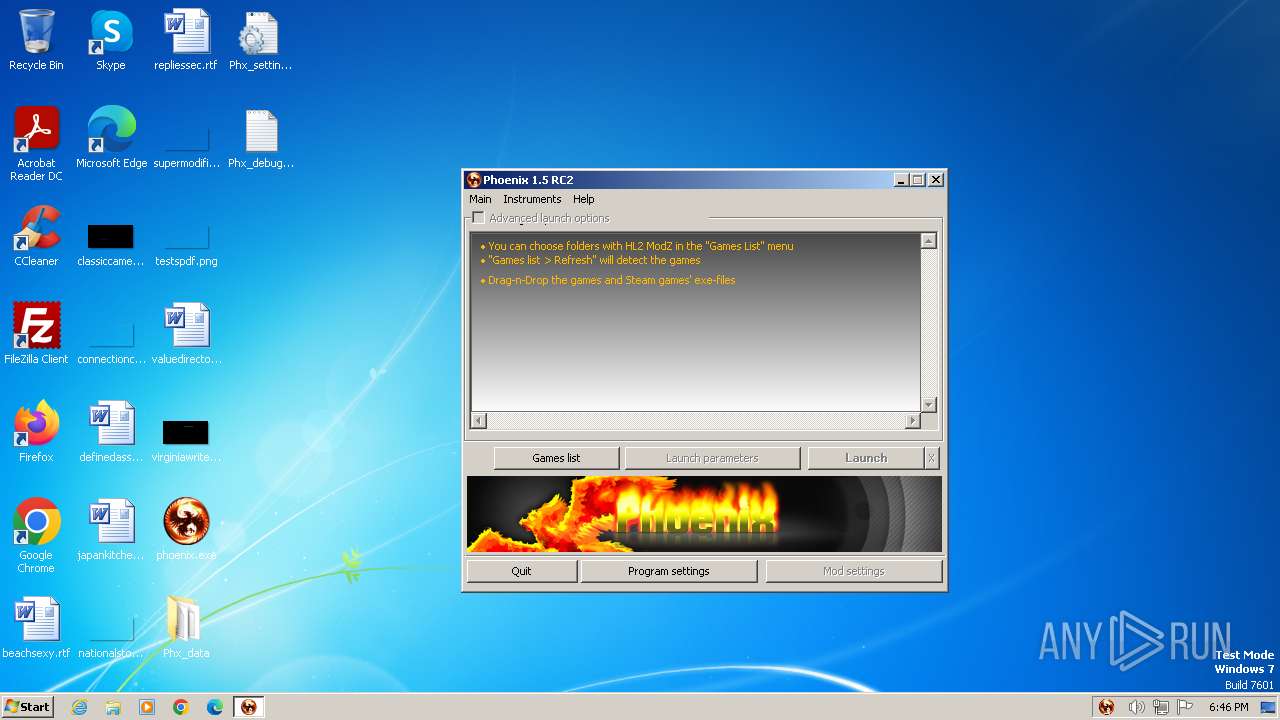Click the Phoenix system tray icon
Viewport: 1280px width, 720px height.
[x=1106, y=707]
